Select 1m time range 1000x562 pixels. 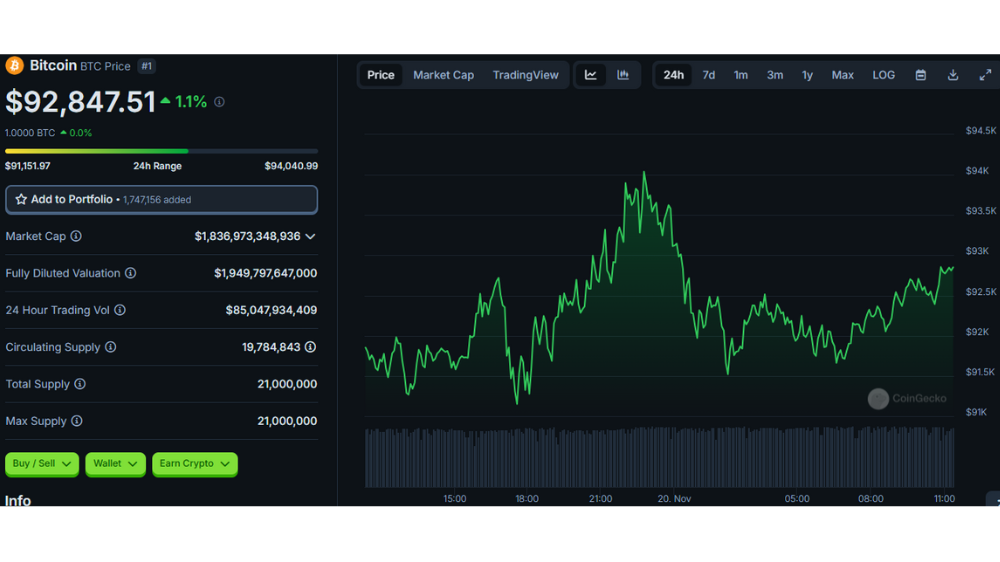coord(740,75)
